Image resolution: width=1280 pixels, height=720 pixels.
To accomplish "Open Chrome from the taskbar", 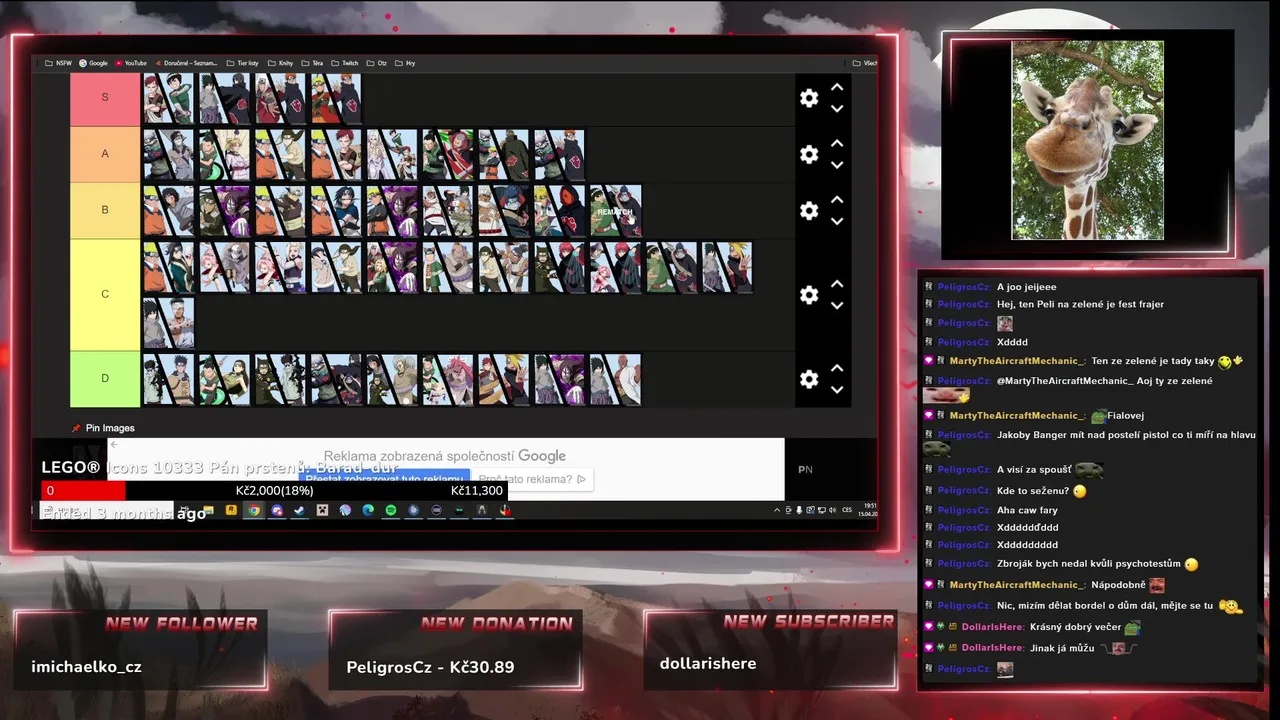I will (x=254, y=510).
